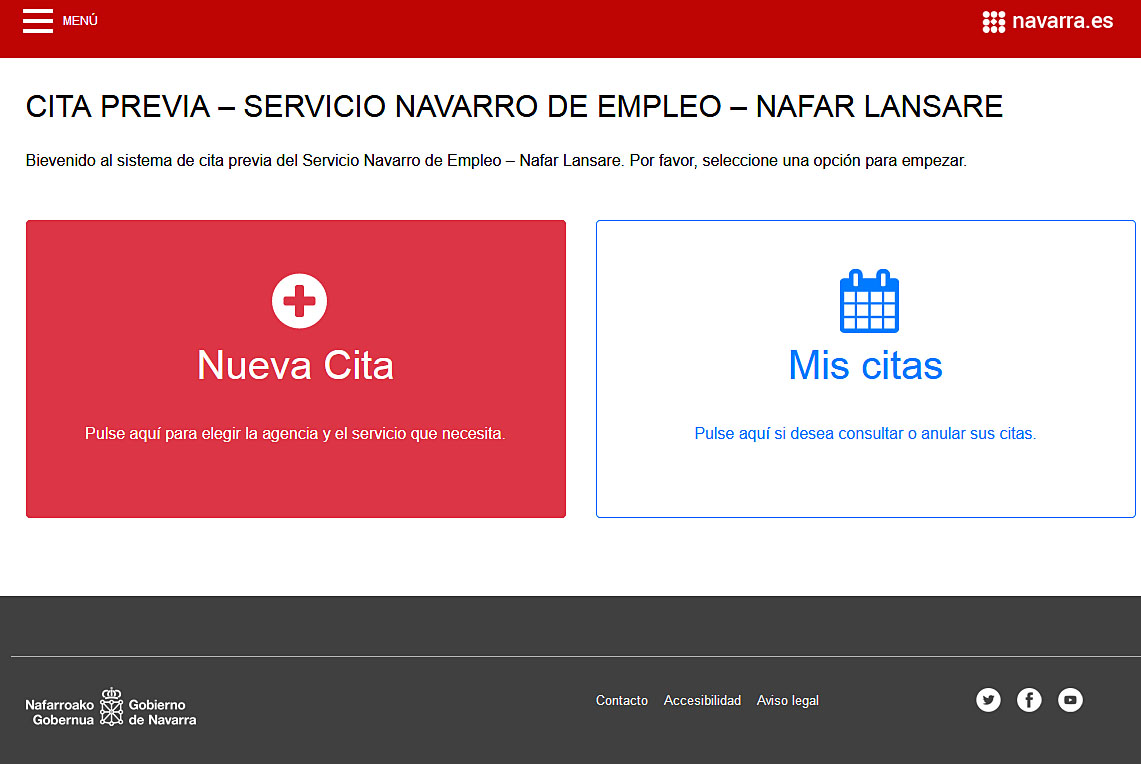Screen dimensions: 1141x764
Task: Open the Twitter social icon
Action: tap(988, 700)
